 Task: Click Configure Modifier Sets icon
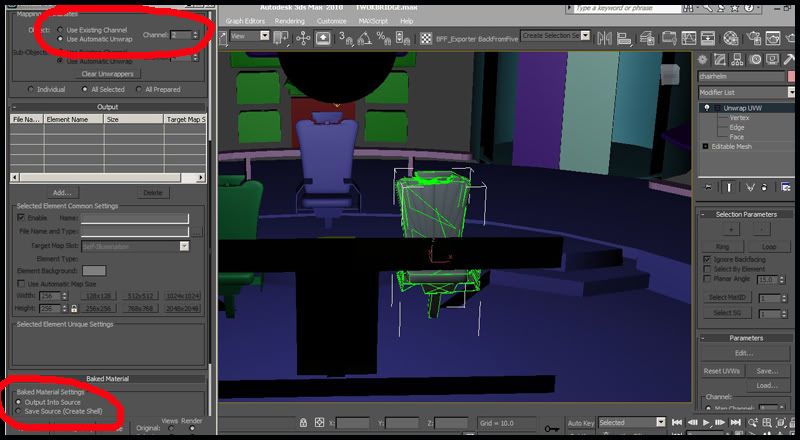pyautogui.click(x=785, y=187)
